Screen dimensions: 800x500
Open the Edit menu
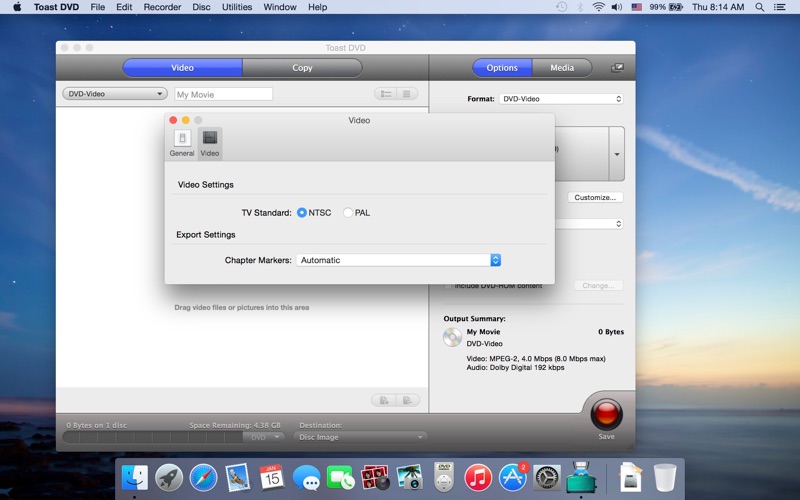point(124,7)
